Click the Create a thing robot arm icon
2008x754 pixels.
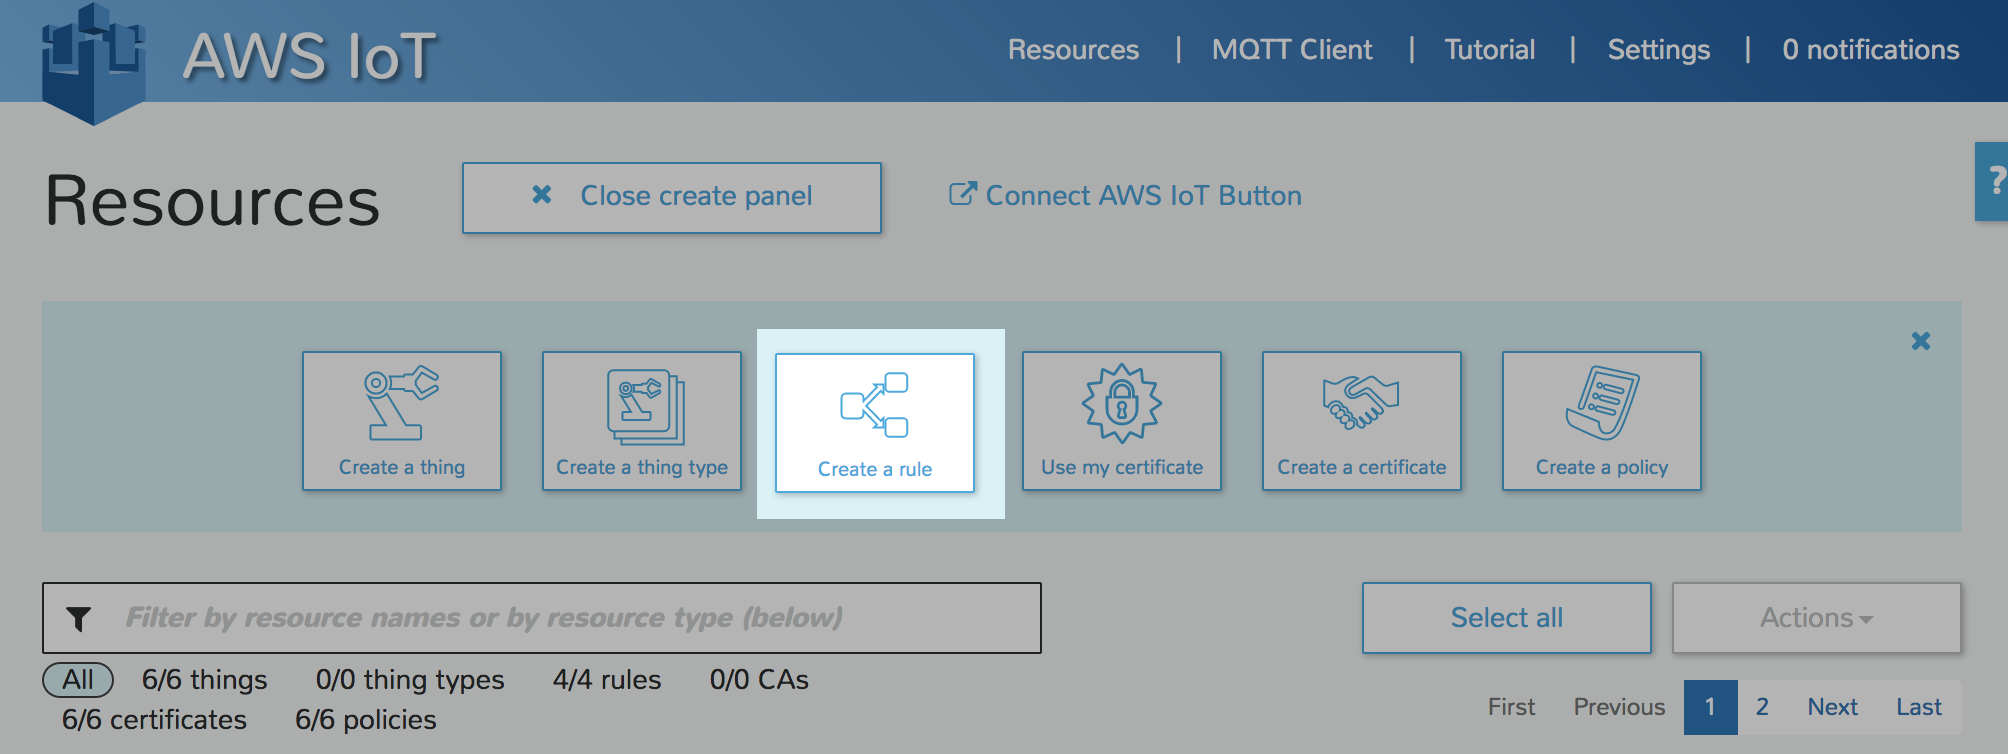pos(401,403)
